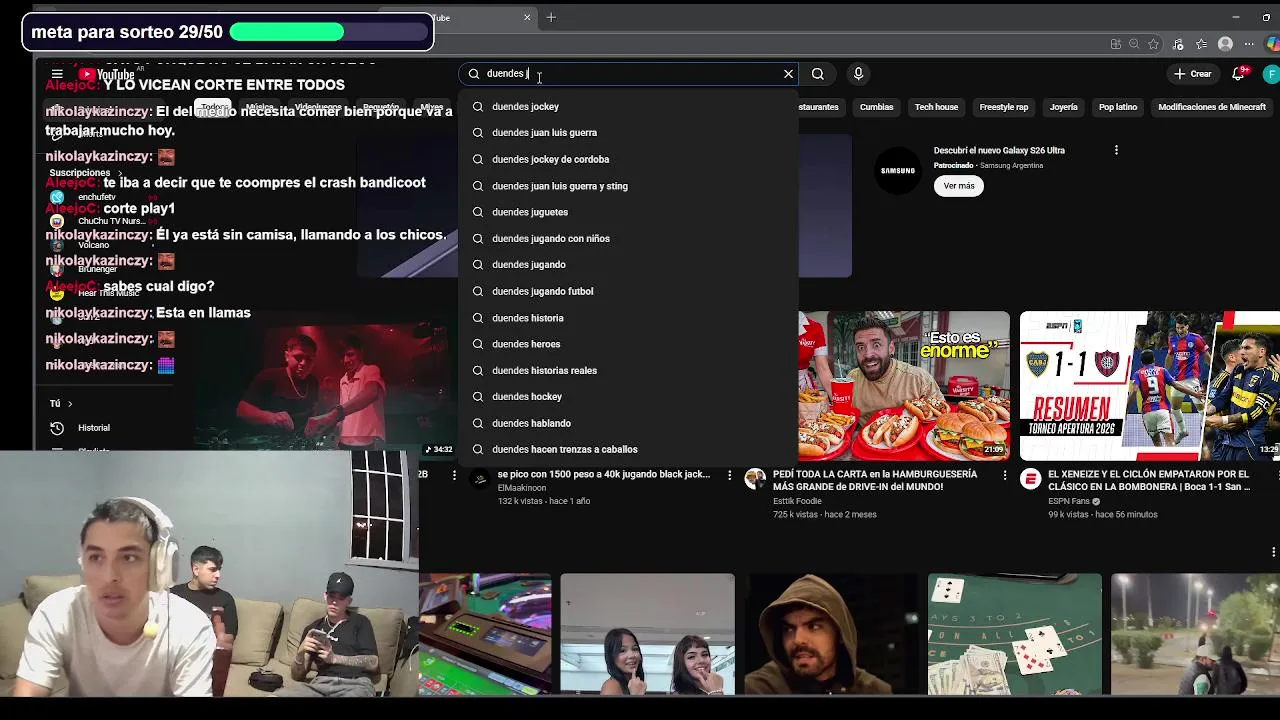Viewport: 1280px width, 720px height.
Task: Add this page to browser favorites (star)
Action: click(1153, 44)
